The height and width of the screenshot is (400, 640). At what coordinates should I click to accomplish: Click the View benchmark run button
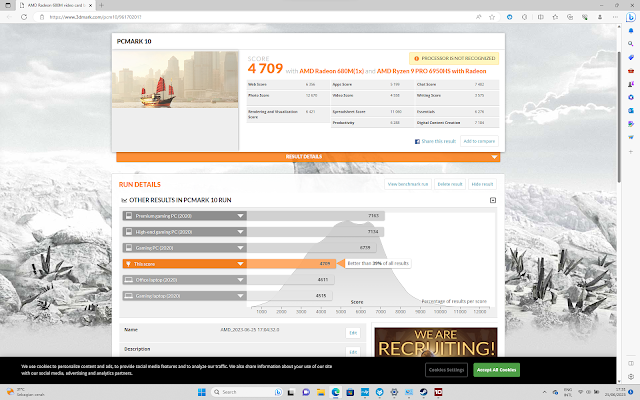pos(408,184)
